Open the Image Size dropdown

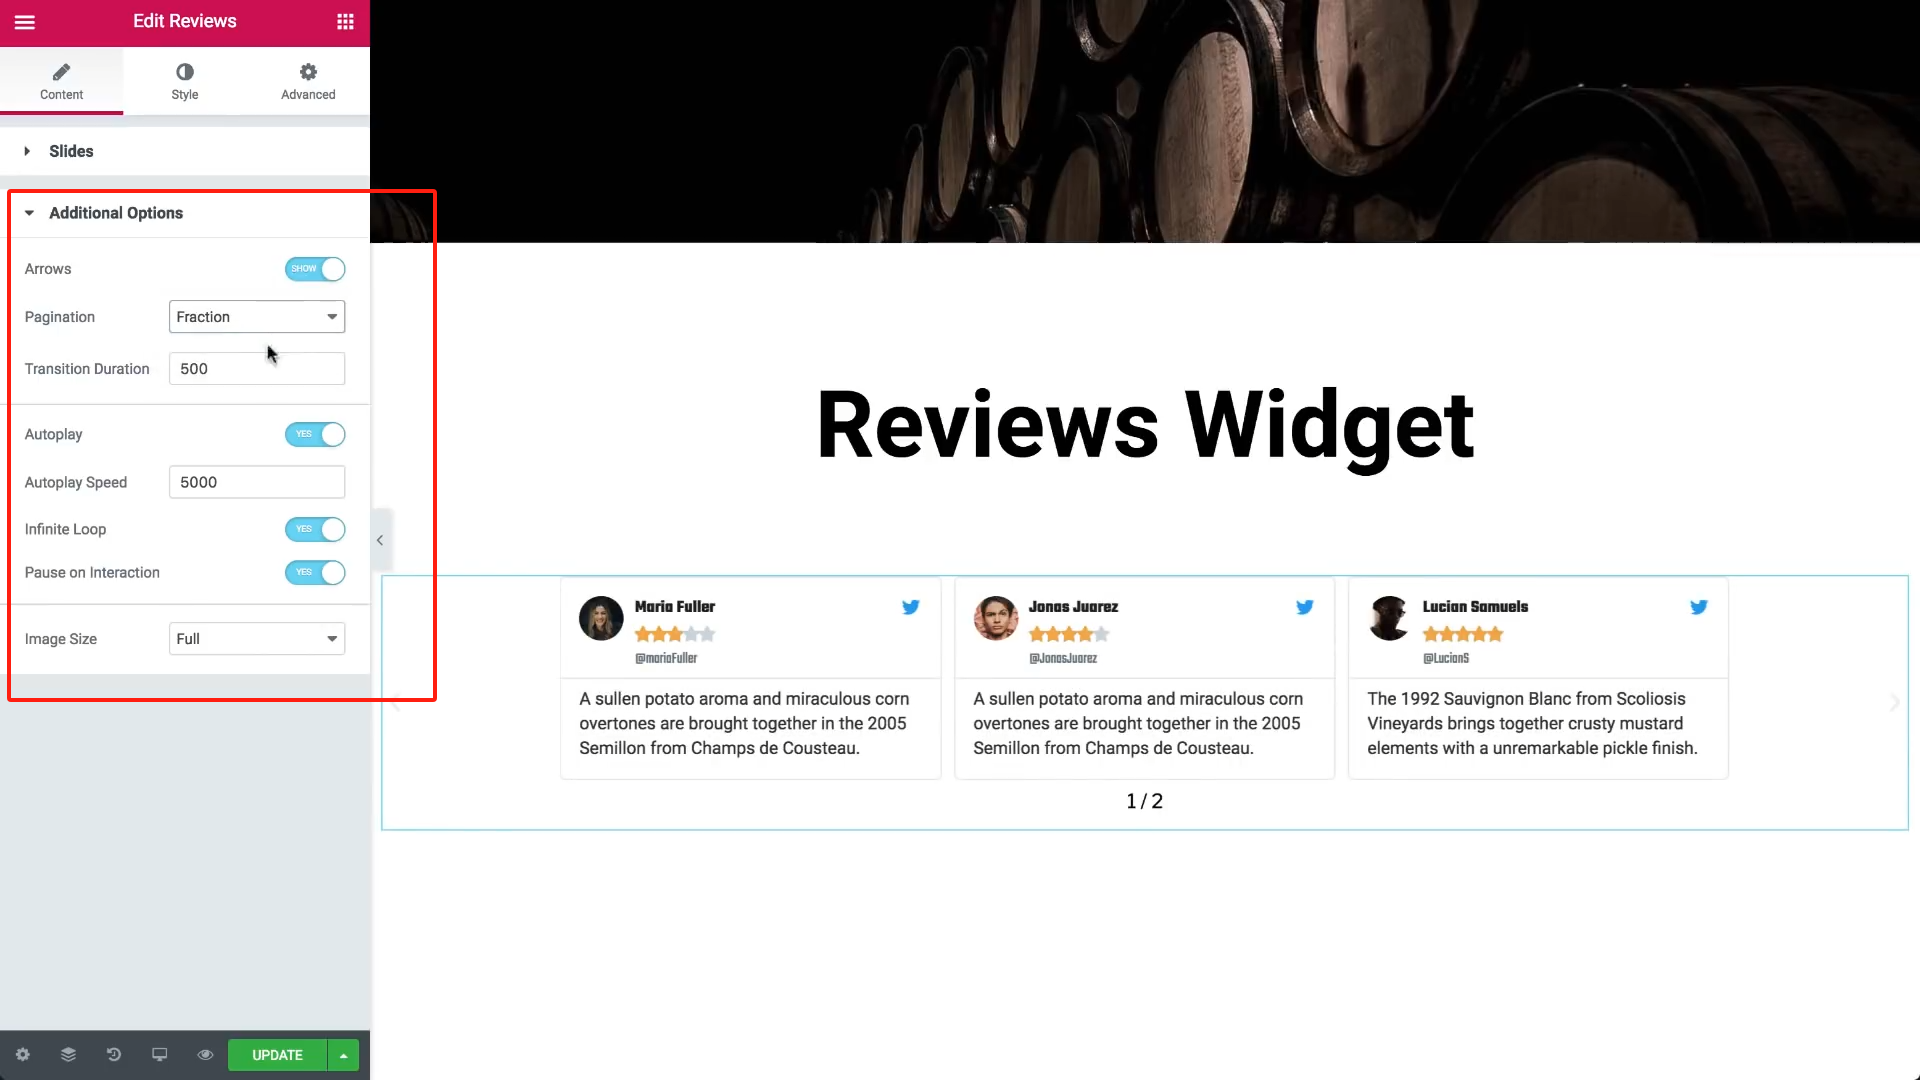pyautogui.click(x=257, y=639)
